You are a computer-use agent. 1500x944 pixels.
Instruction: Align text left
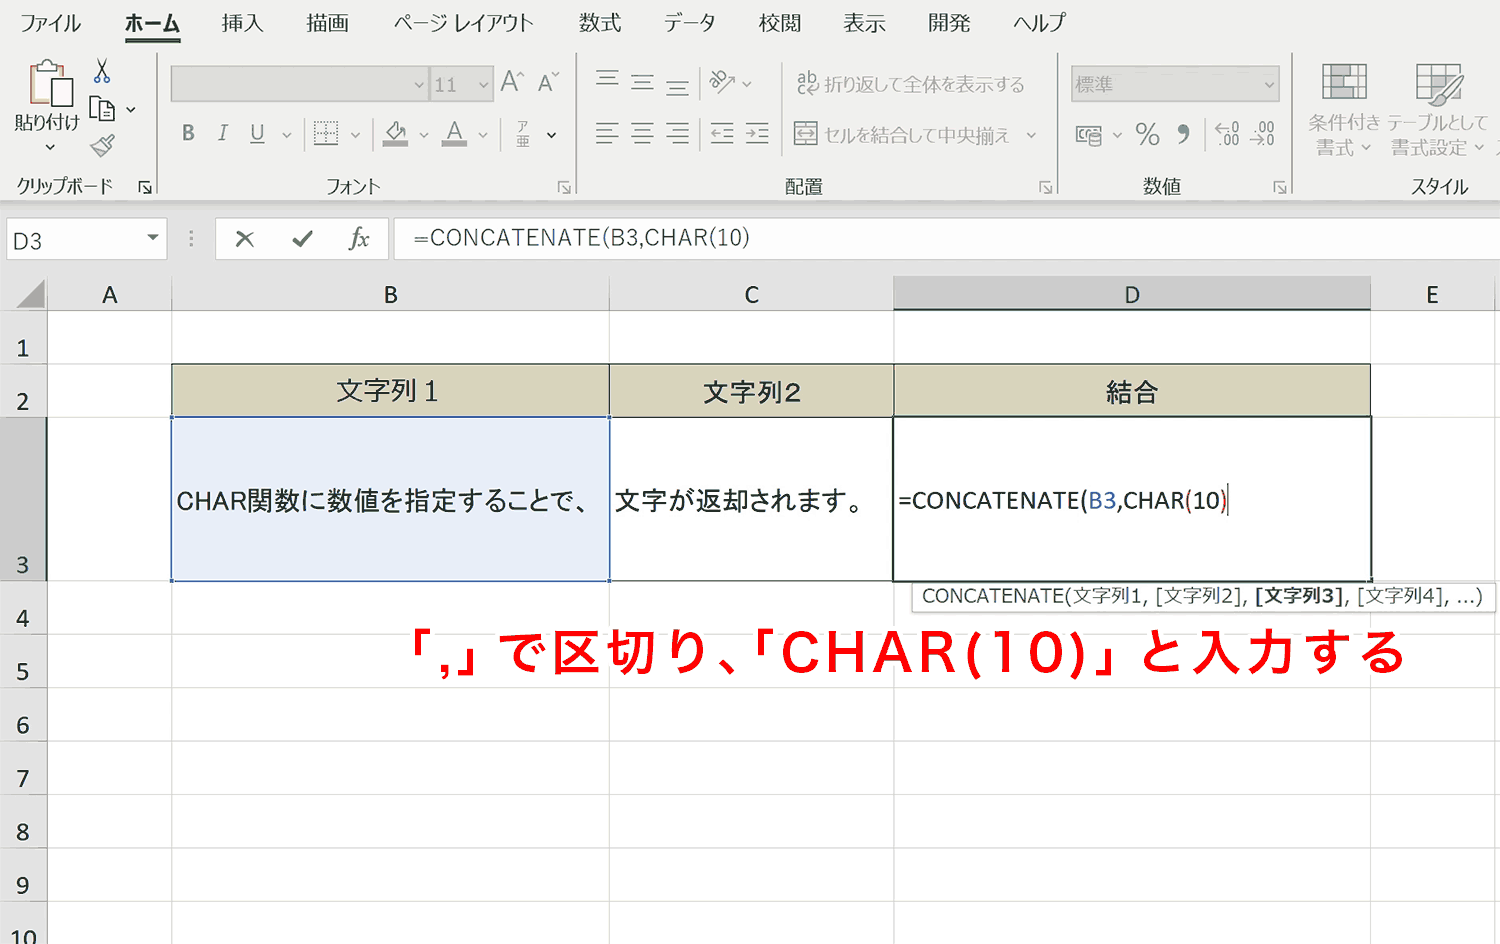(607, 133)
